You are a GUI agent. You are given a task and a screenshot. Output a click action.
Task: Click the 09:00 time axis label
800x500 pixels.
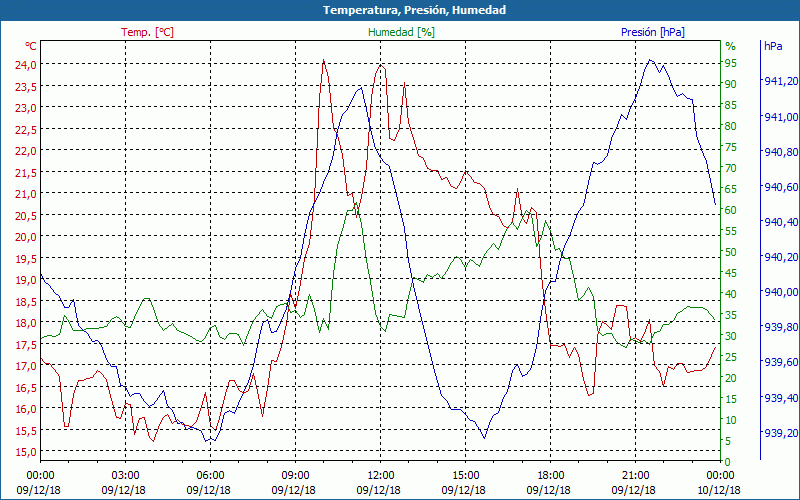click(x=295, y=477)
